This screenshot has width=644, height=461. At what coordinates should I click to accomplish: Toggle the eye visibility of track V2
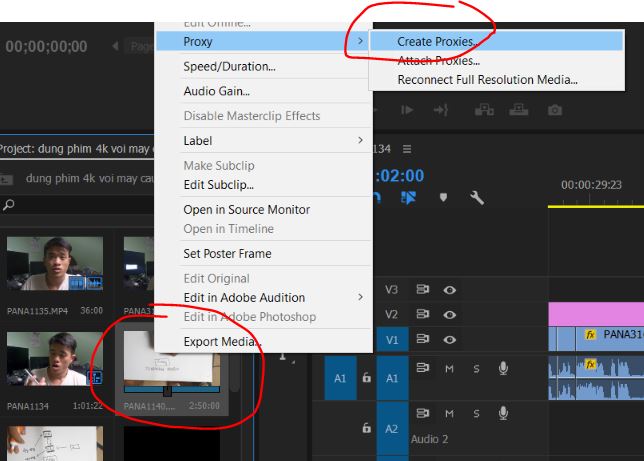click(450, 315)
